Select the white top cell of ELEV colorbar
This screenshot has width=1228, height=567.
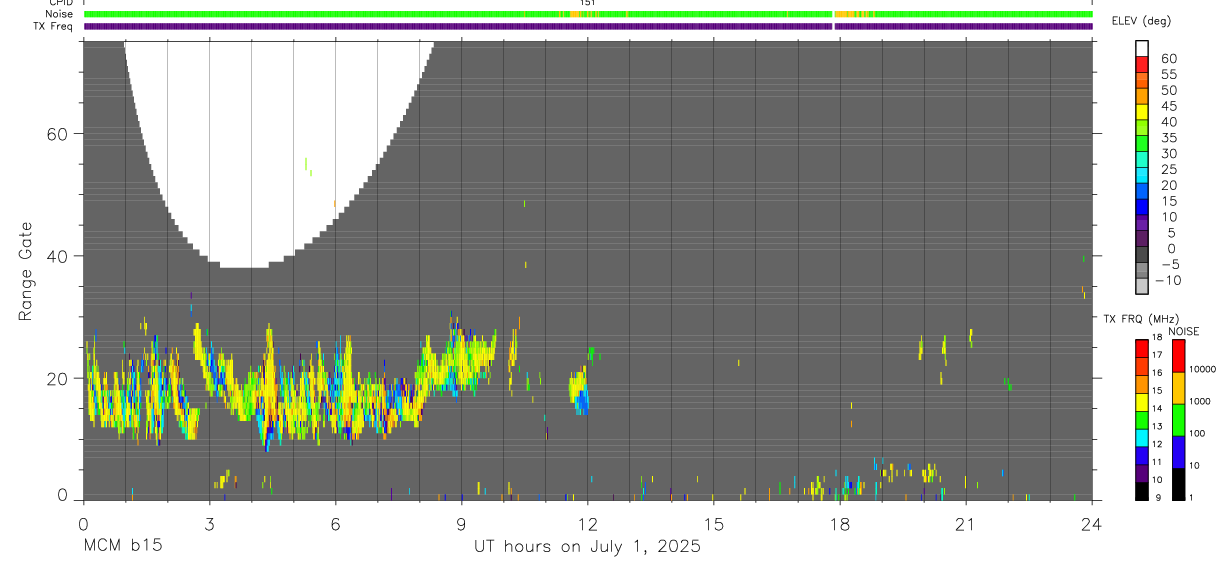(1142, 46)
